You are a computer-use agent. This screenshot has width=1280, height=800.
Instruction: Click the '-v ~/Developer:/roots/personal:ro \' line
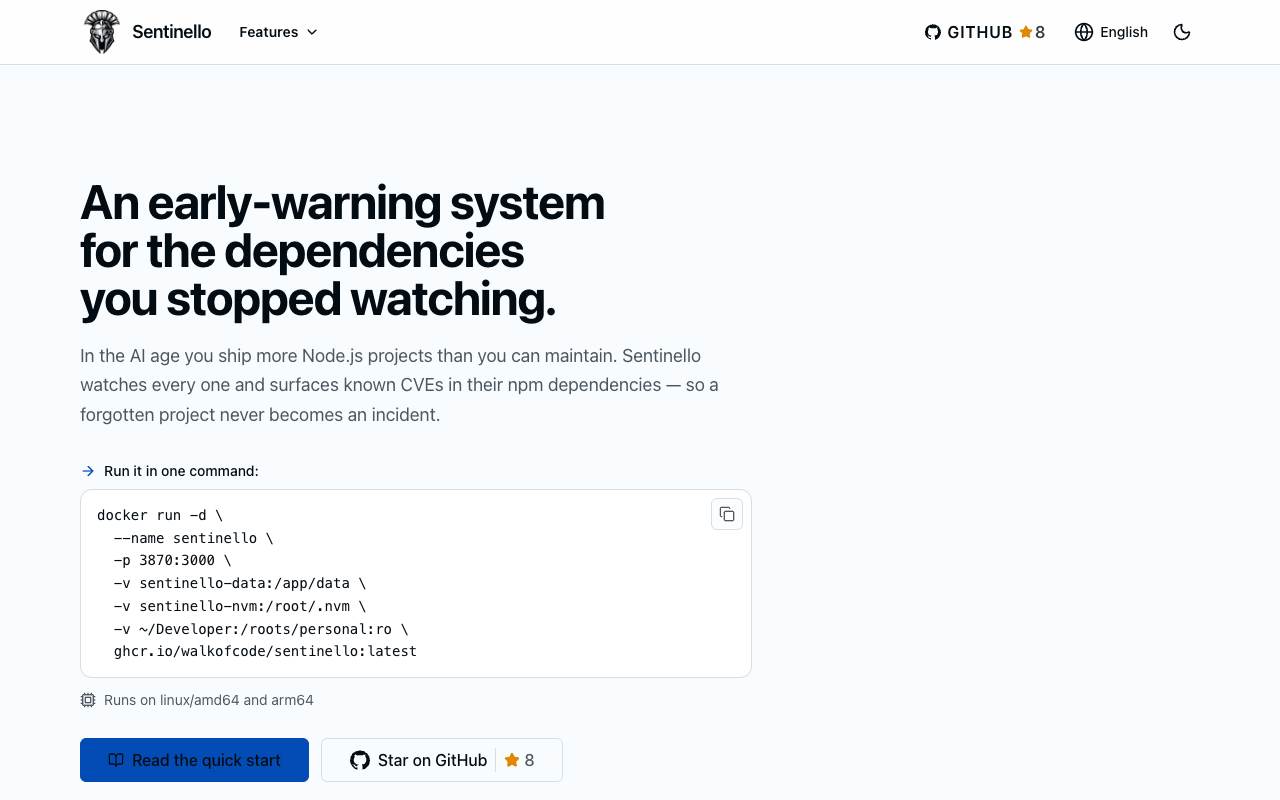[x=261, y=629]
